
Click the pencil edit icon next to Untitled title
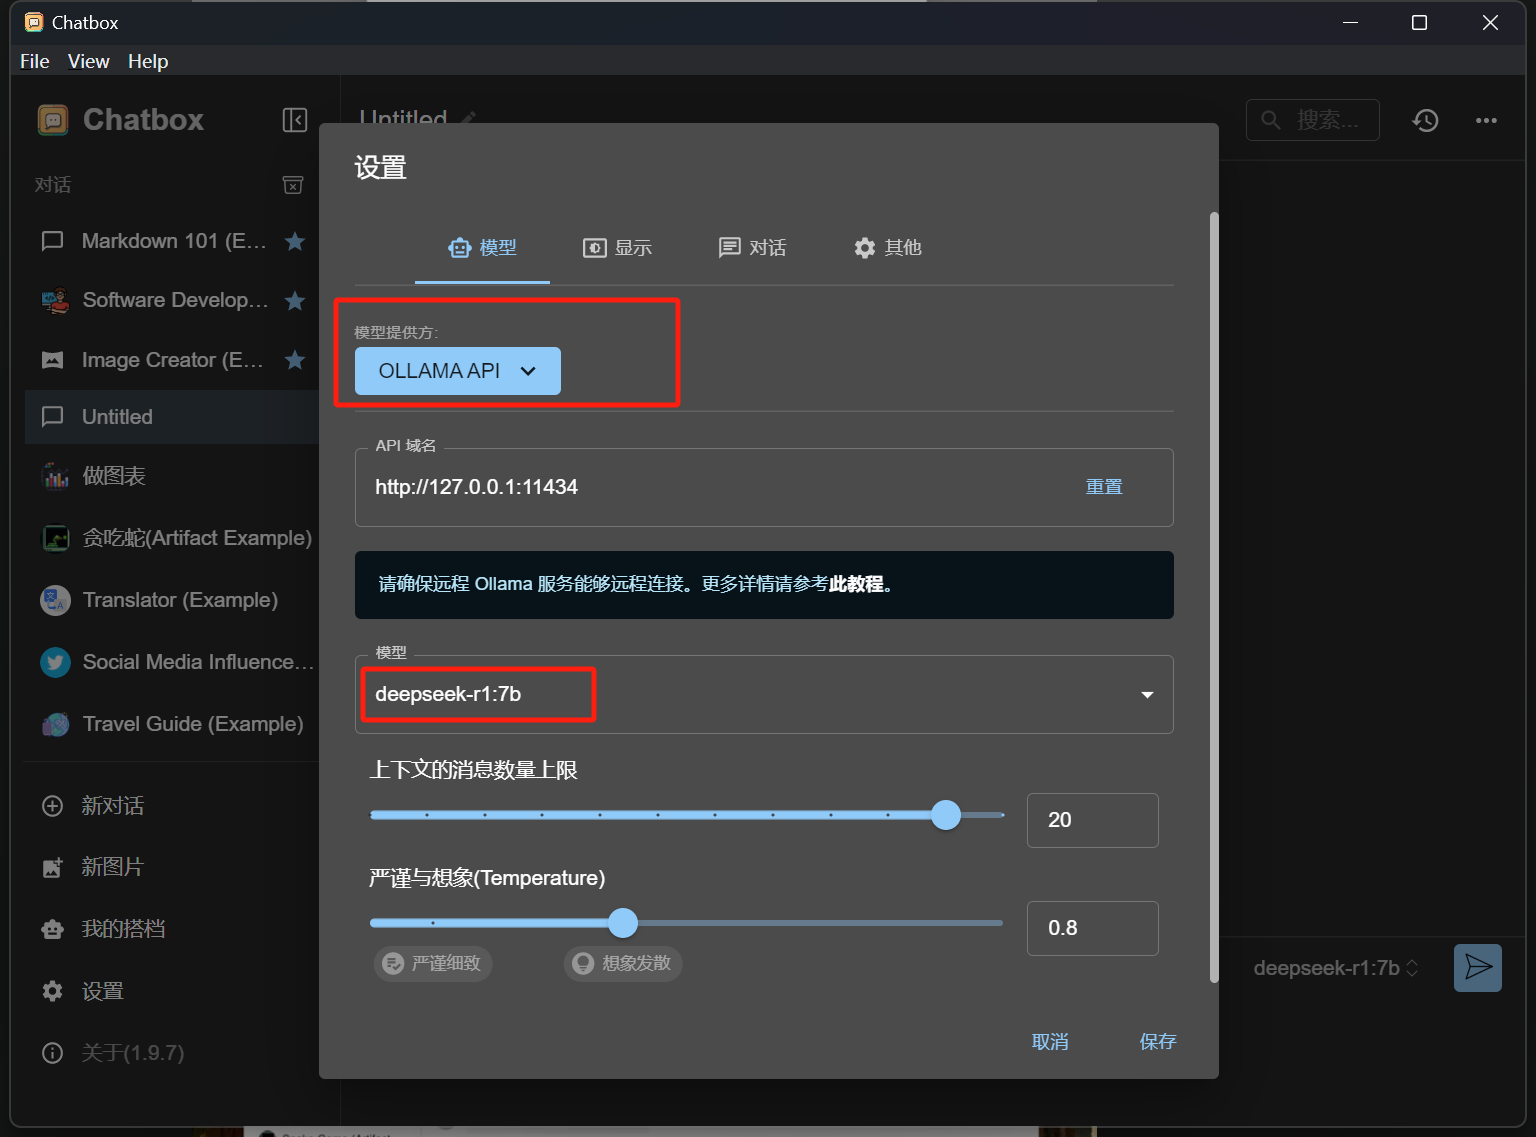(x=468, y=119)
